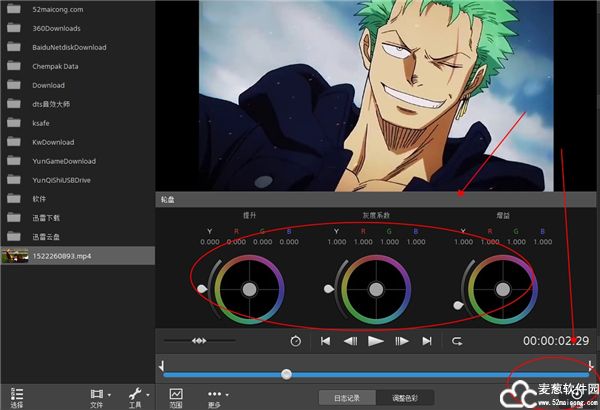Open the 更多 more options menu

click(x=214, y=398)
